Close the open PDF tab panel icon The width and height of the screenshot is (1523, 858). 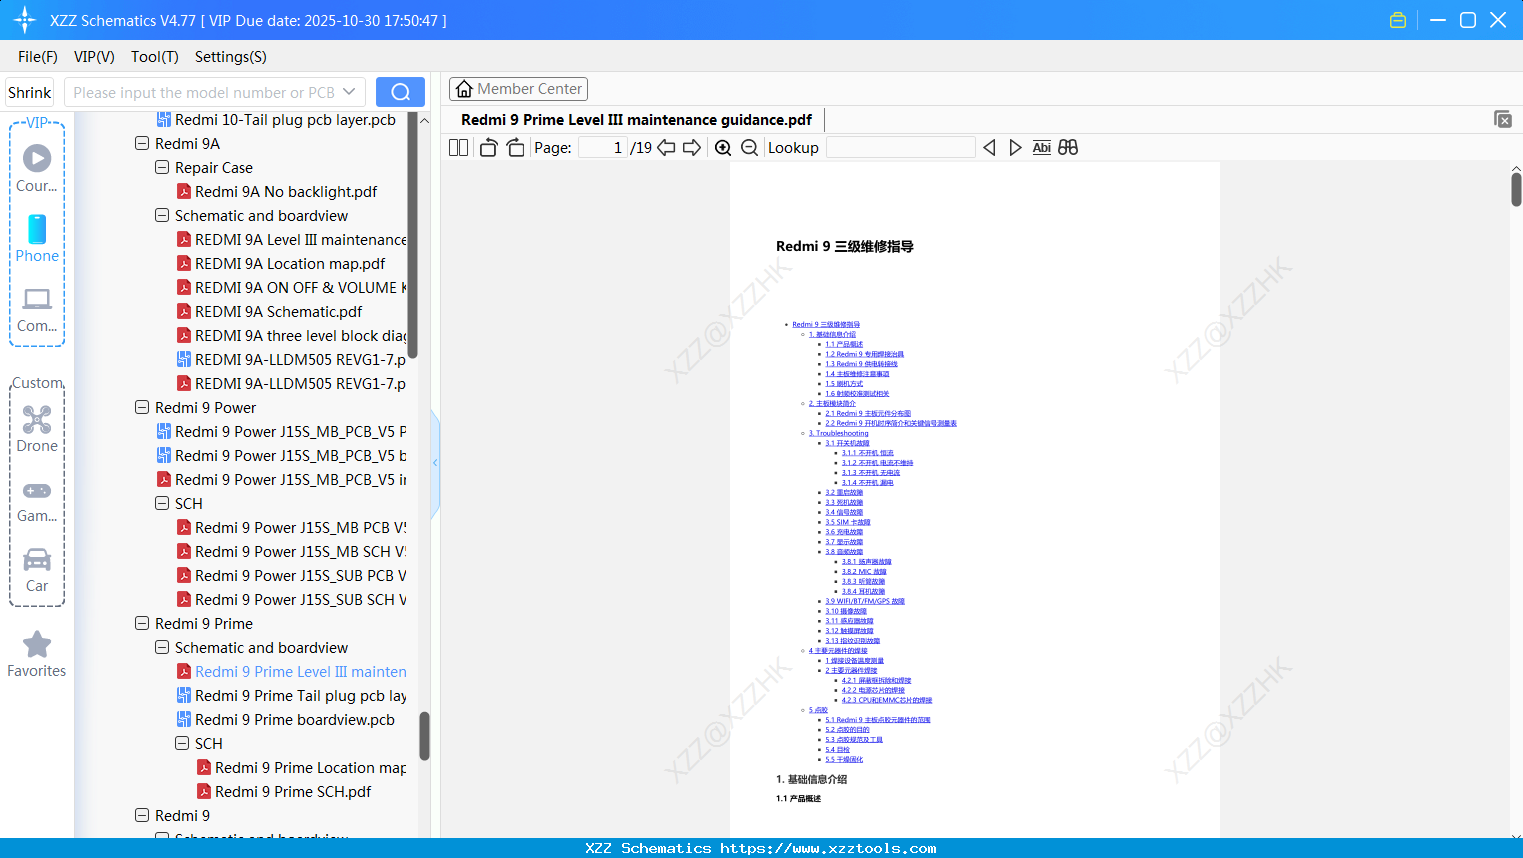pyautogui.click(x=1503, y=119)
